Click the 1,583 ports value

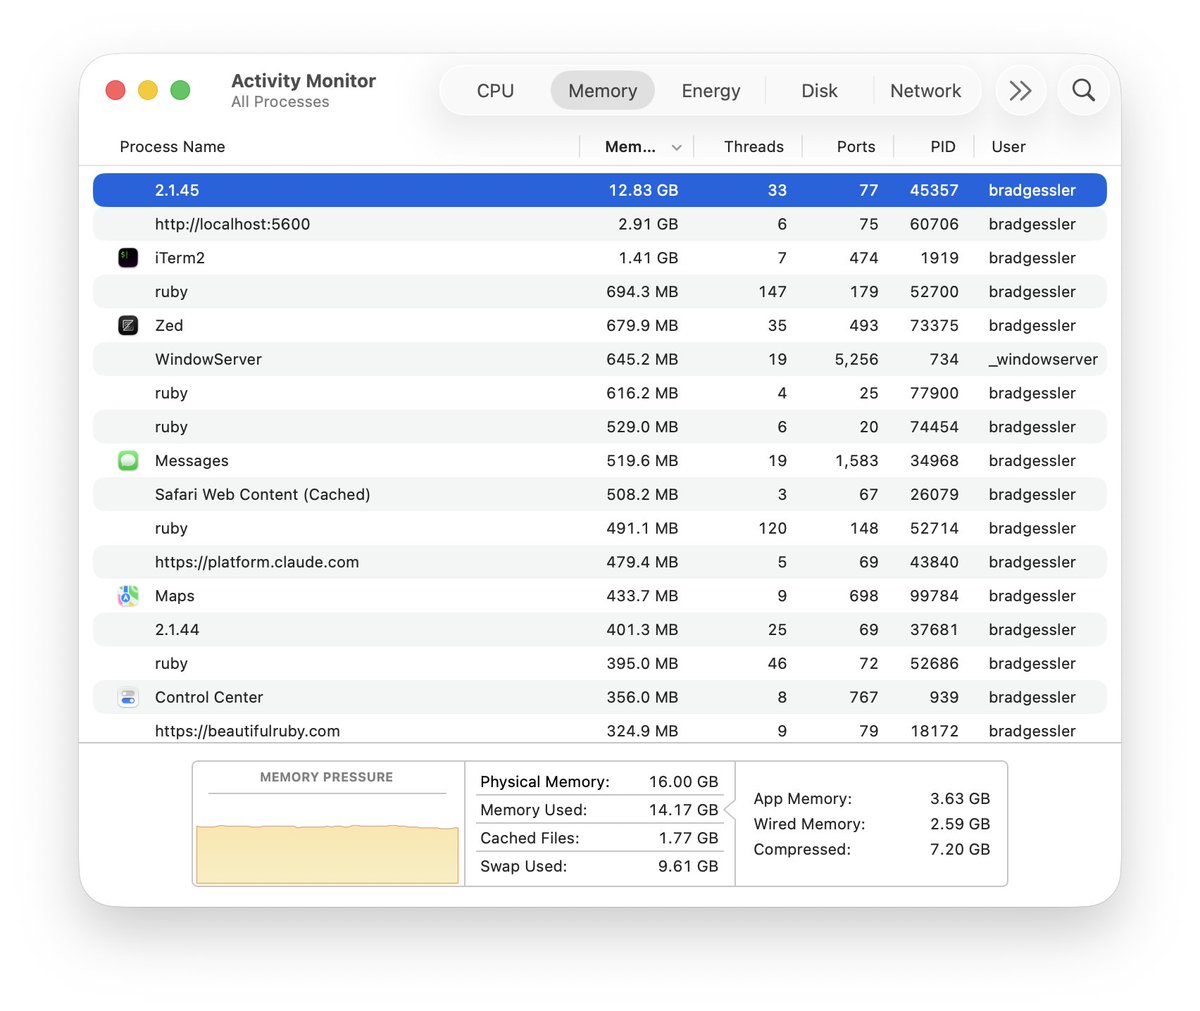(x=856, y=461)
